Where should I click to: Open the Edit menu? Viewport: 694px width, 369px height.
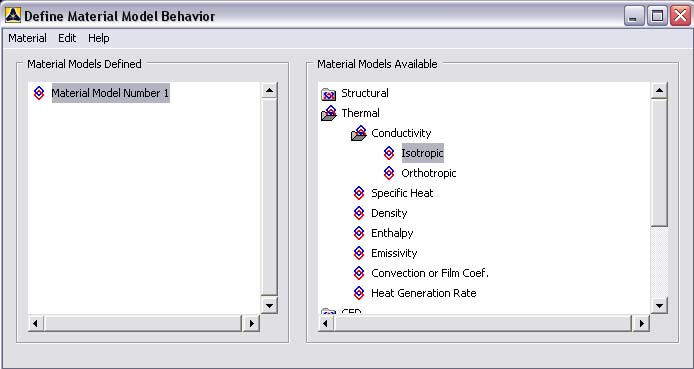click(67, 38)
